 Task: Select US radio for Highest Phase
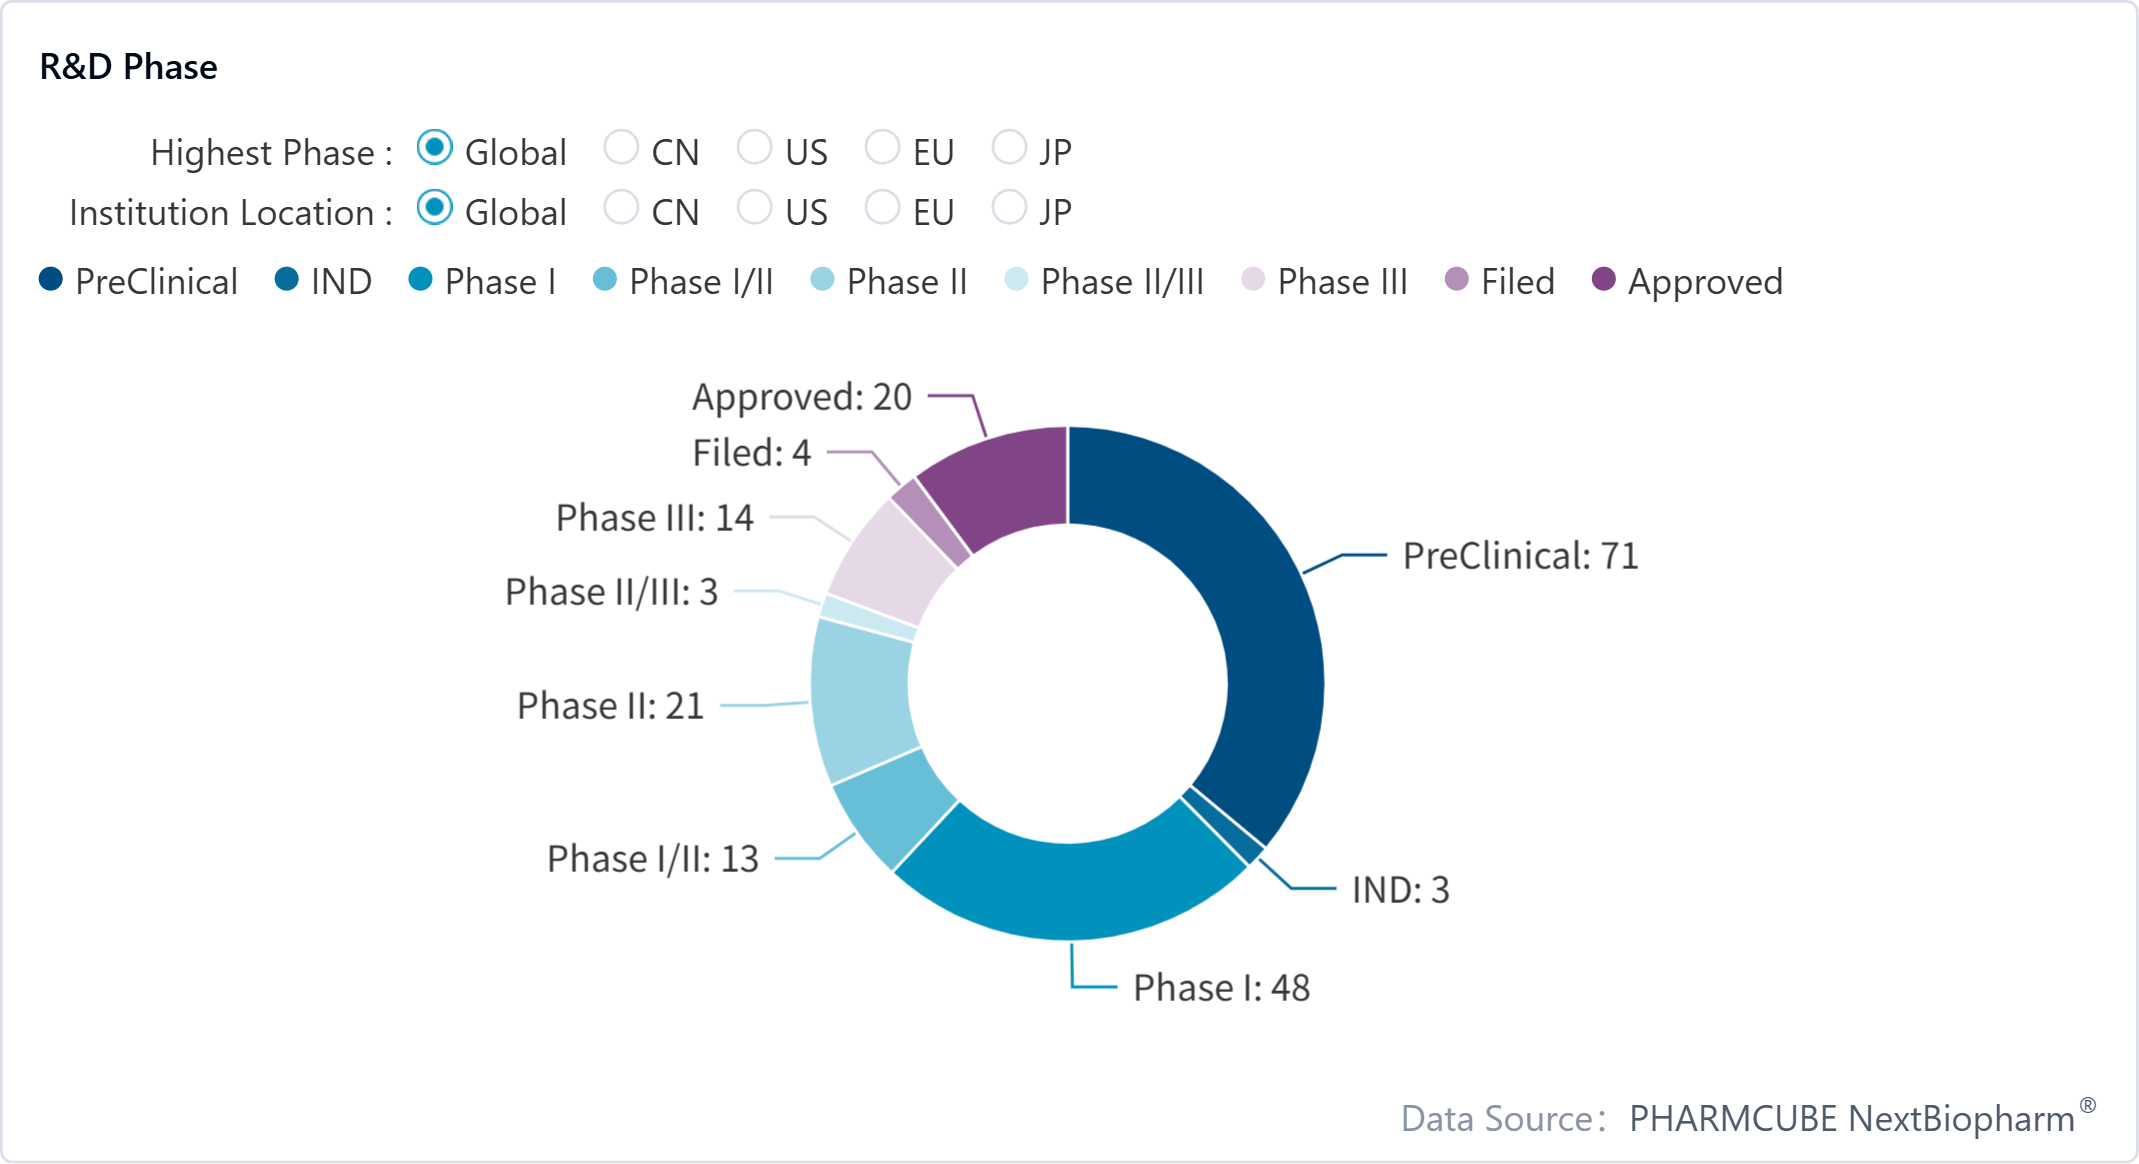pyautogui.click(x=754, y=148)
